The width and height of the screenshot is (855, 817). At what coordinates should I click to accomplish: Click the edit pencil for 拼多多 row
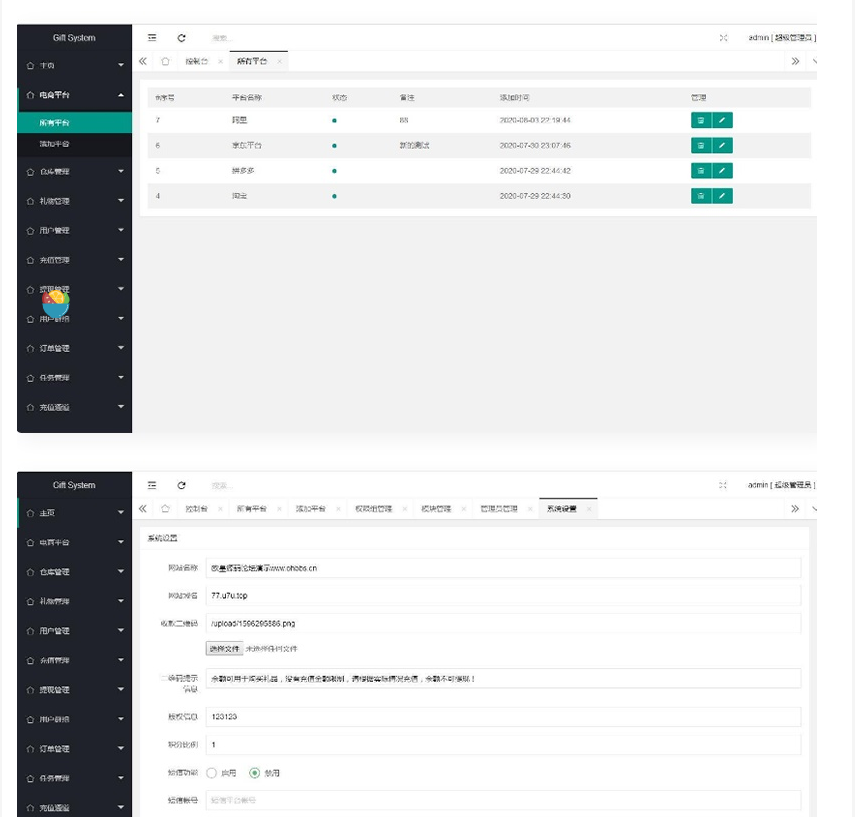click(x=724, y=171)
